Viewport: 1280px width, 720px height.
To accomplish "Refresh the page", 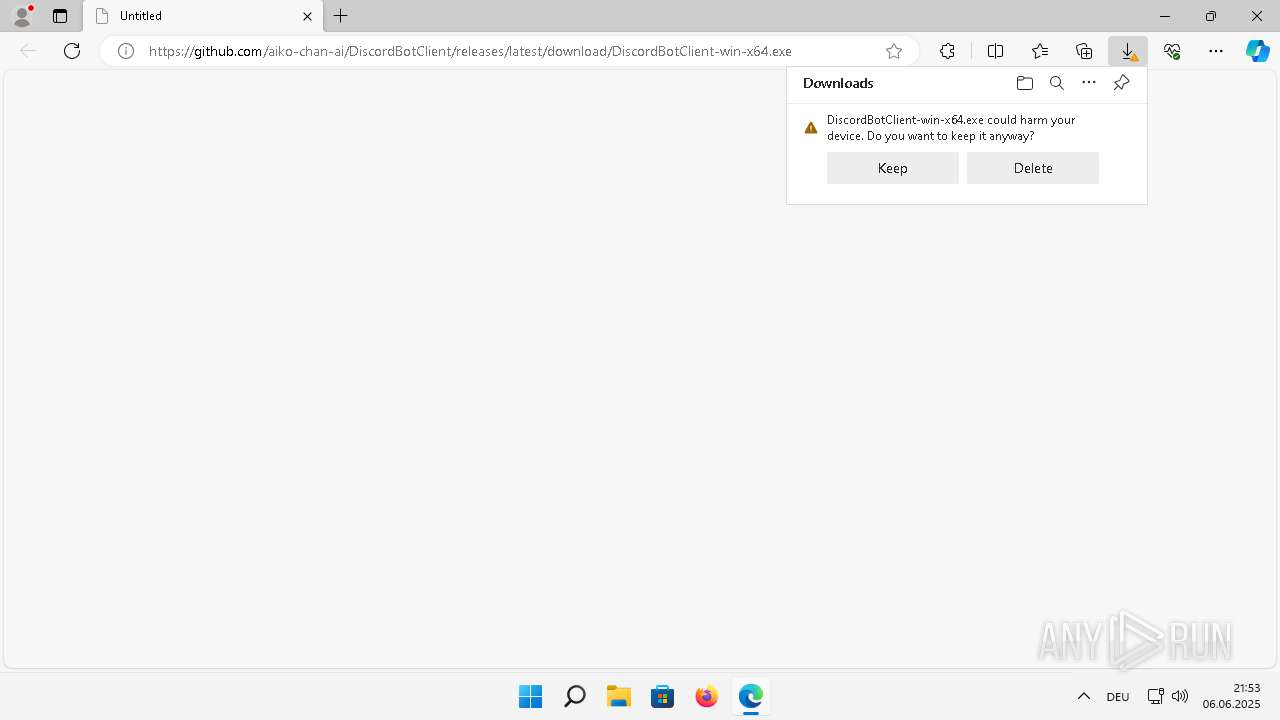I will tap(72, 51).
